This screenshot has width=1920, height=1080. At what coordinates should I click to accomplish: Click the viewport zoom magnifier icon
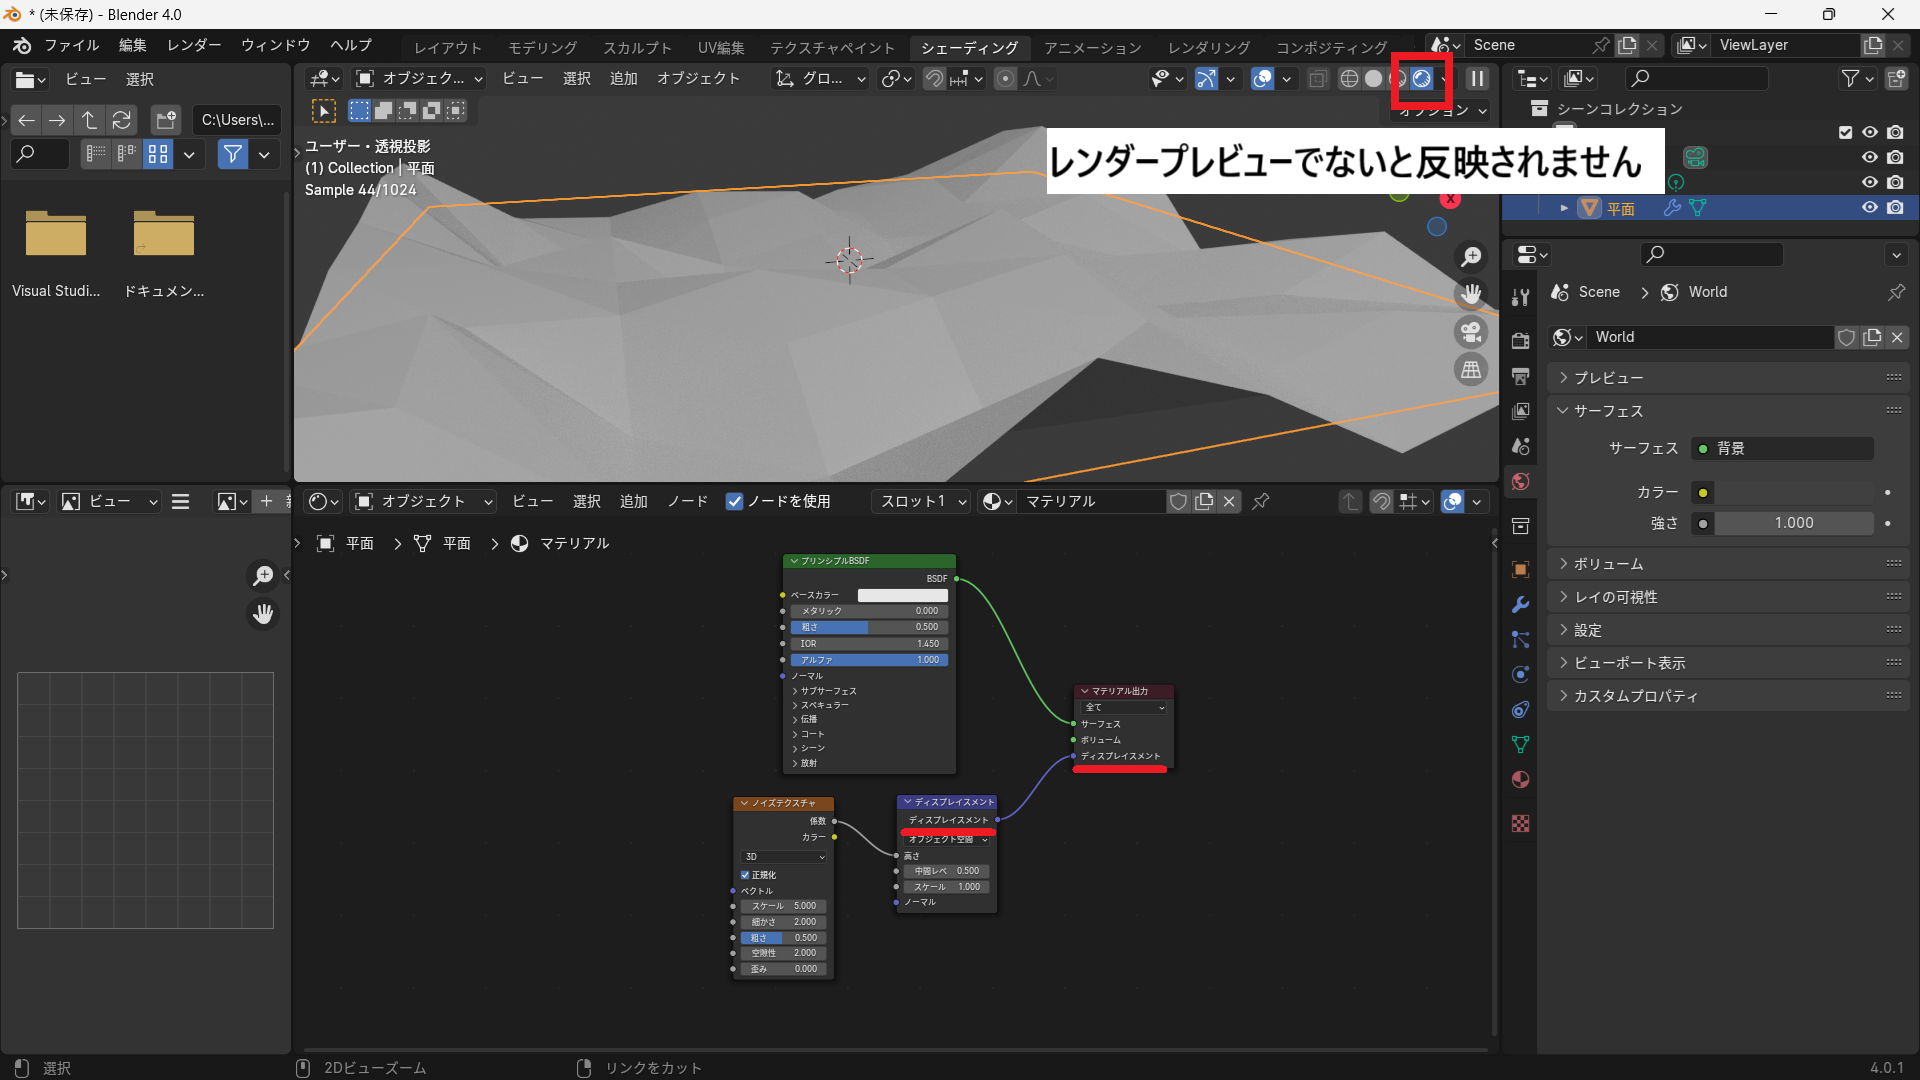[x=1471, y=257]
